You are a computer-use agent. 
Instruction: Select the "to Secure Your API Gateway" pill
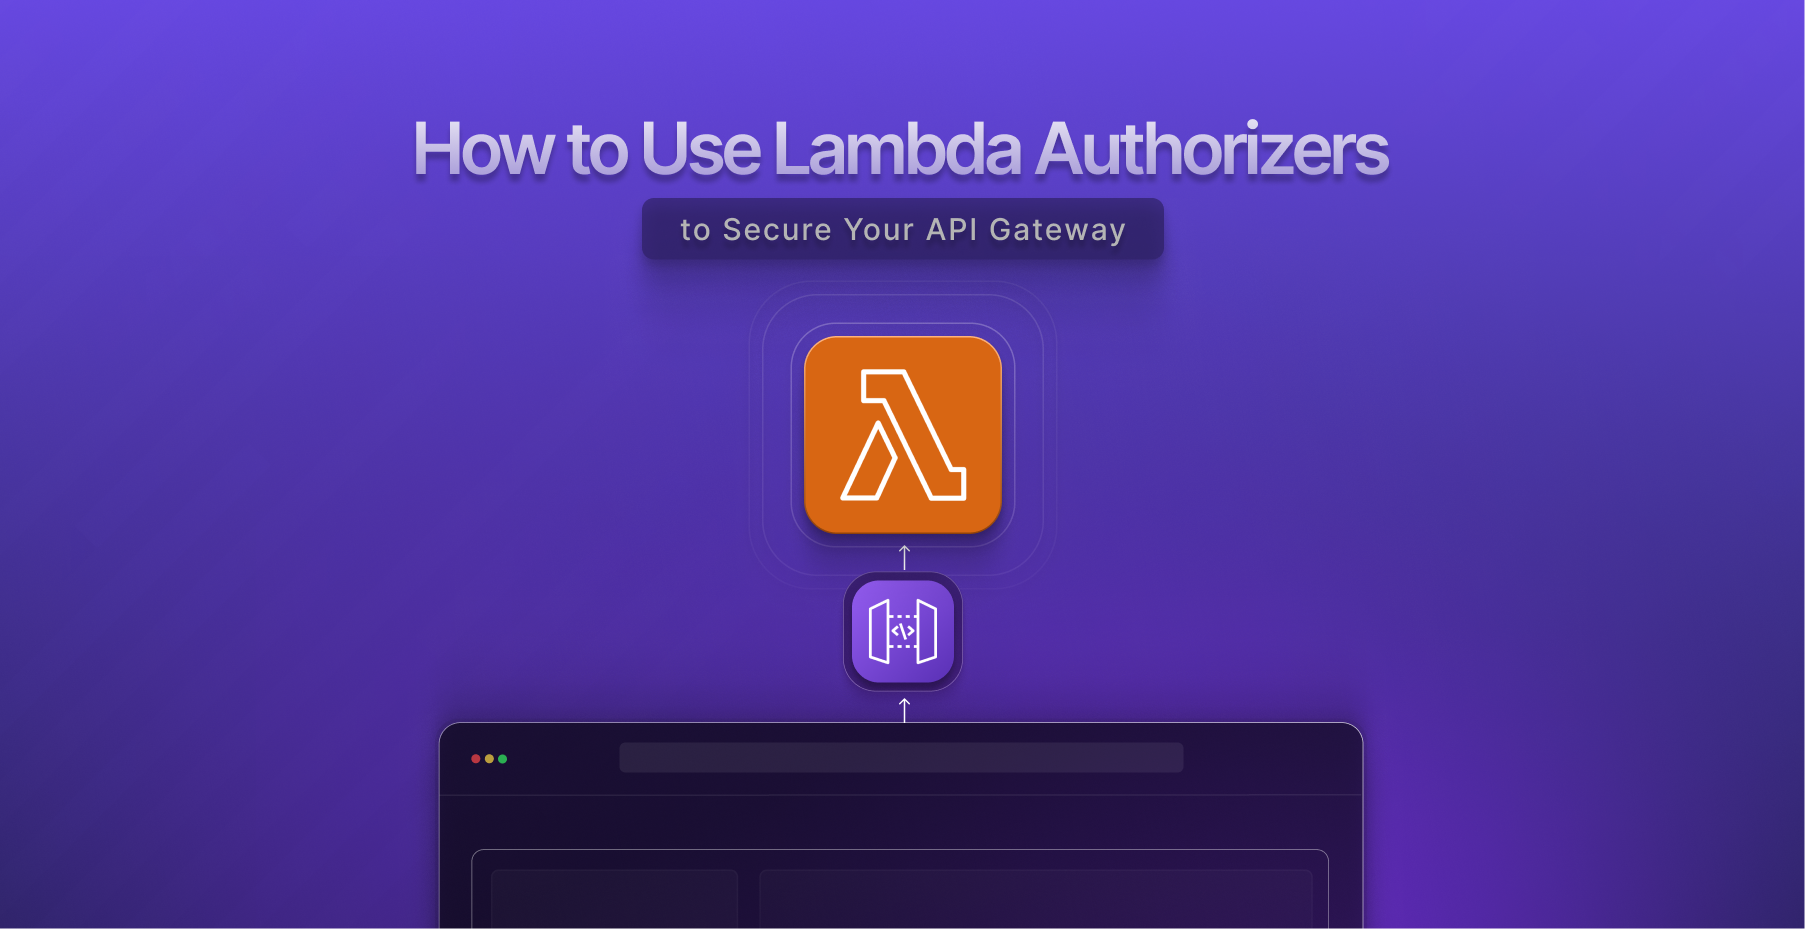click(903, 229)
